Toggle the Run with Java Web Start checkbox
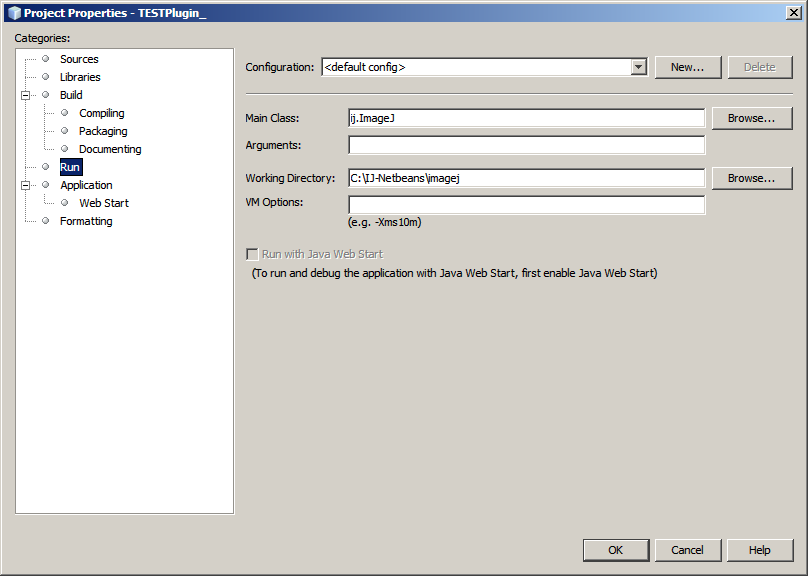Image resolution: width=808 pixels, height=576 pixels. tap(252, 254)
